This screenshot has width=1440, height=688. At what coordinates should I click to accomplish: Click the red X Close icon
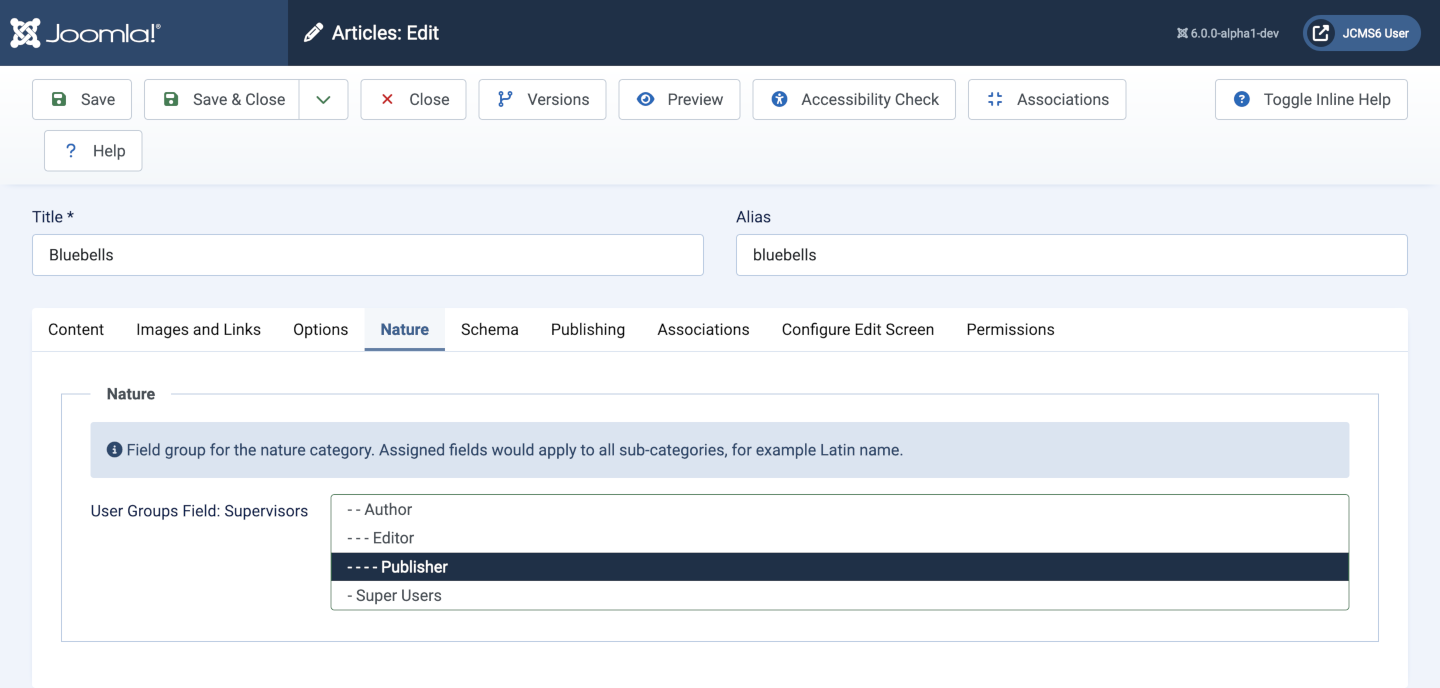387,99
